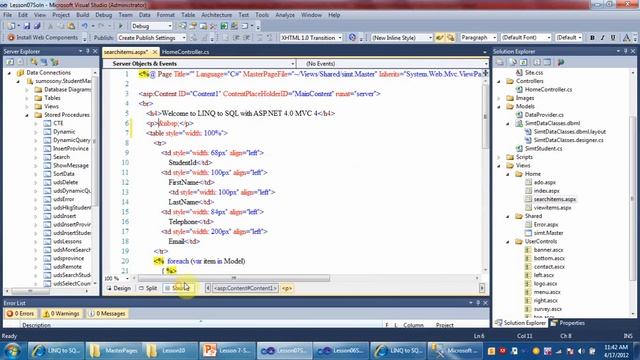Screen dimensions: 640x360
Task: Open the Build menu
Action: [x=82, y=15]
